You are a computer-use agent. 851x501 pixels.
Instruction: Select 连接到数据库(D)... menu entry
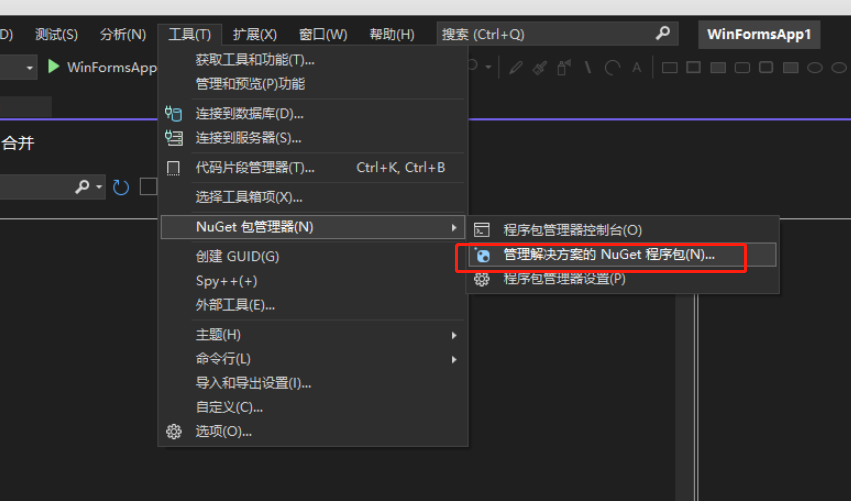[313, 113]
